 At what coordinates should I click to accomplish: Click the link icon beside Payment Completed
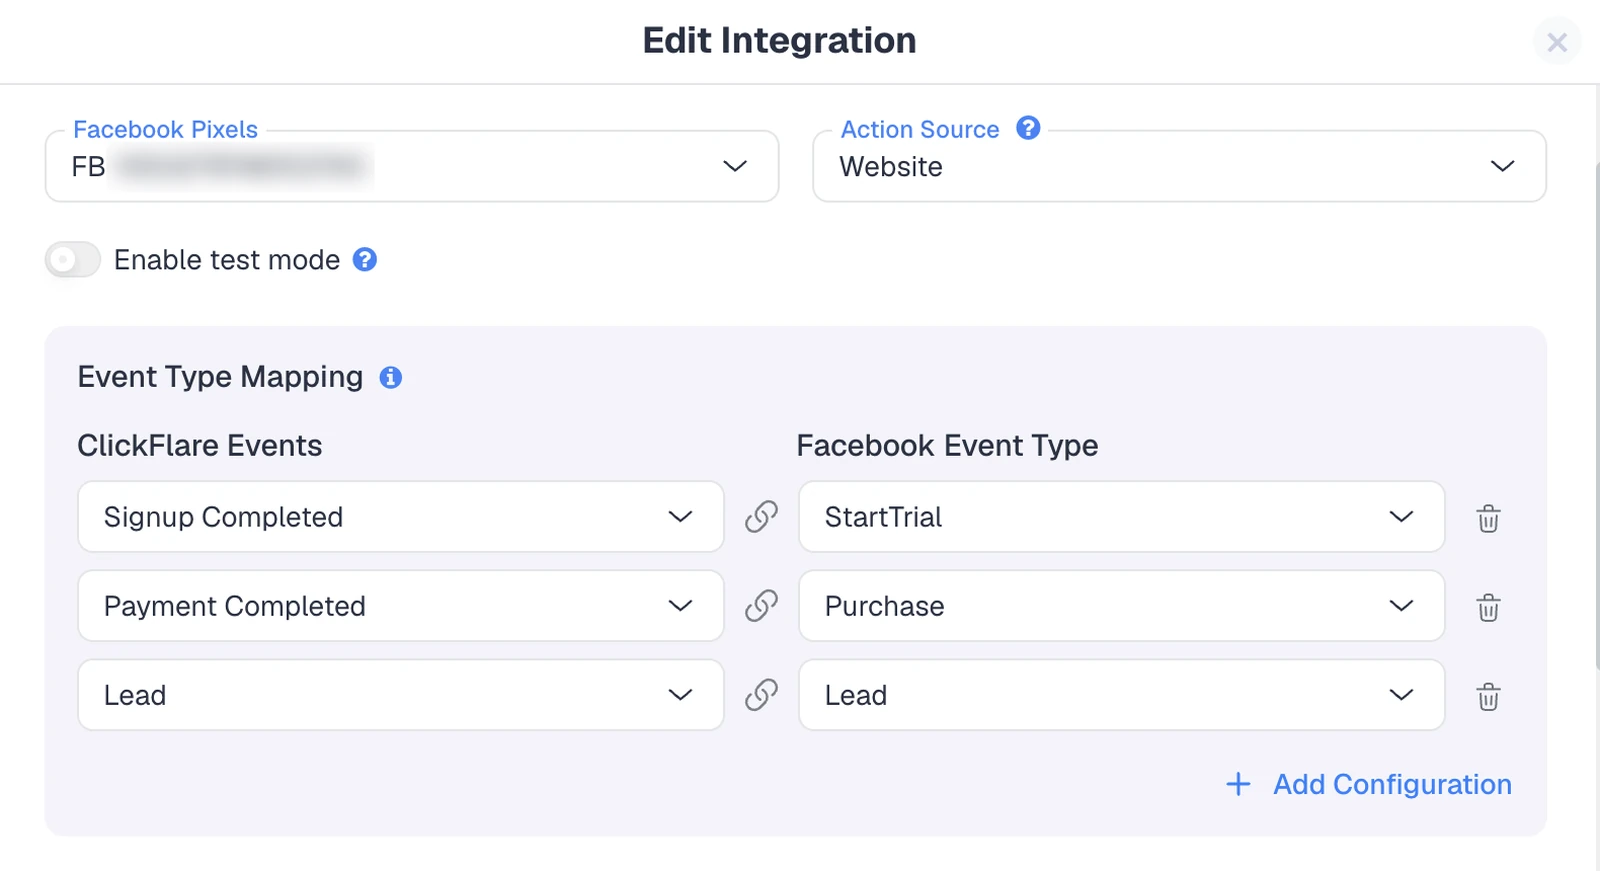pos(761,606)
